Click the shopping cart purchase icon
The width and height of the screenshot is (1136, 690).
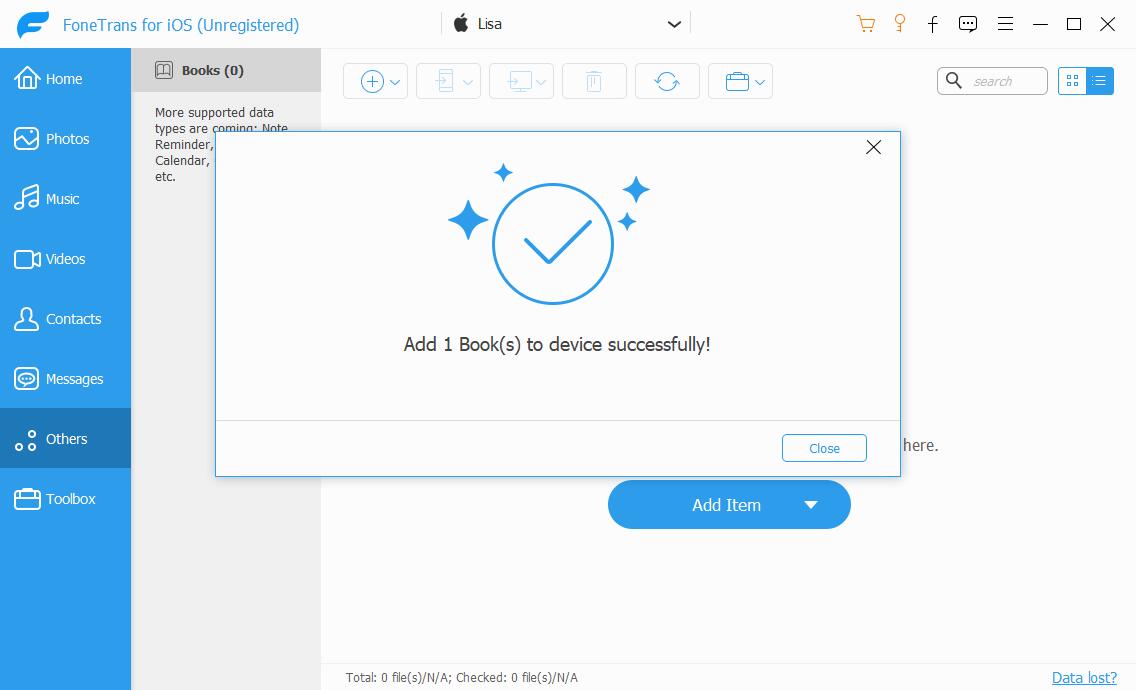point(865,24)
